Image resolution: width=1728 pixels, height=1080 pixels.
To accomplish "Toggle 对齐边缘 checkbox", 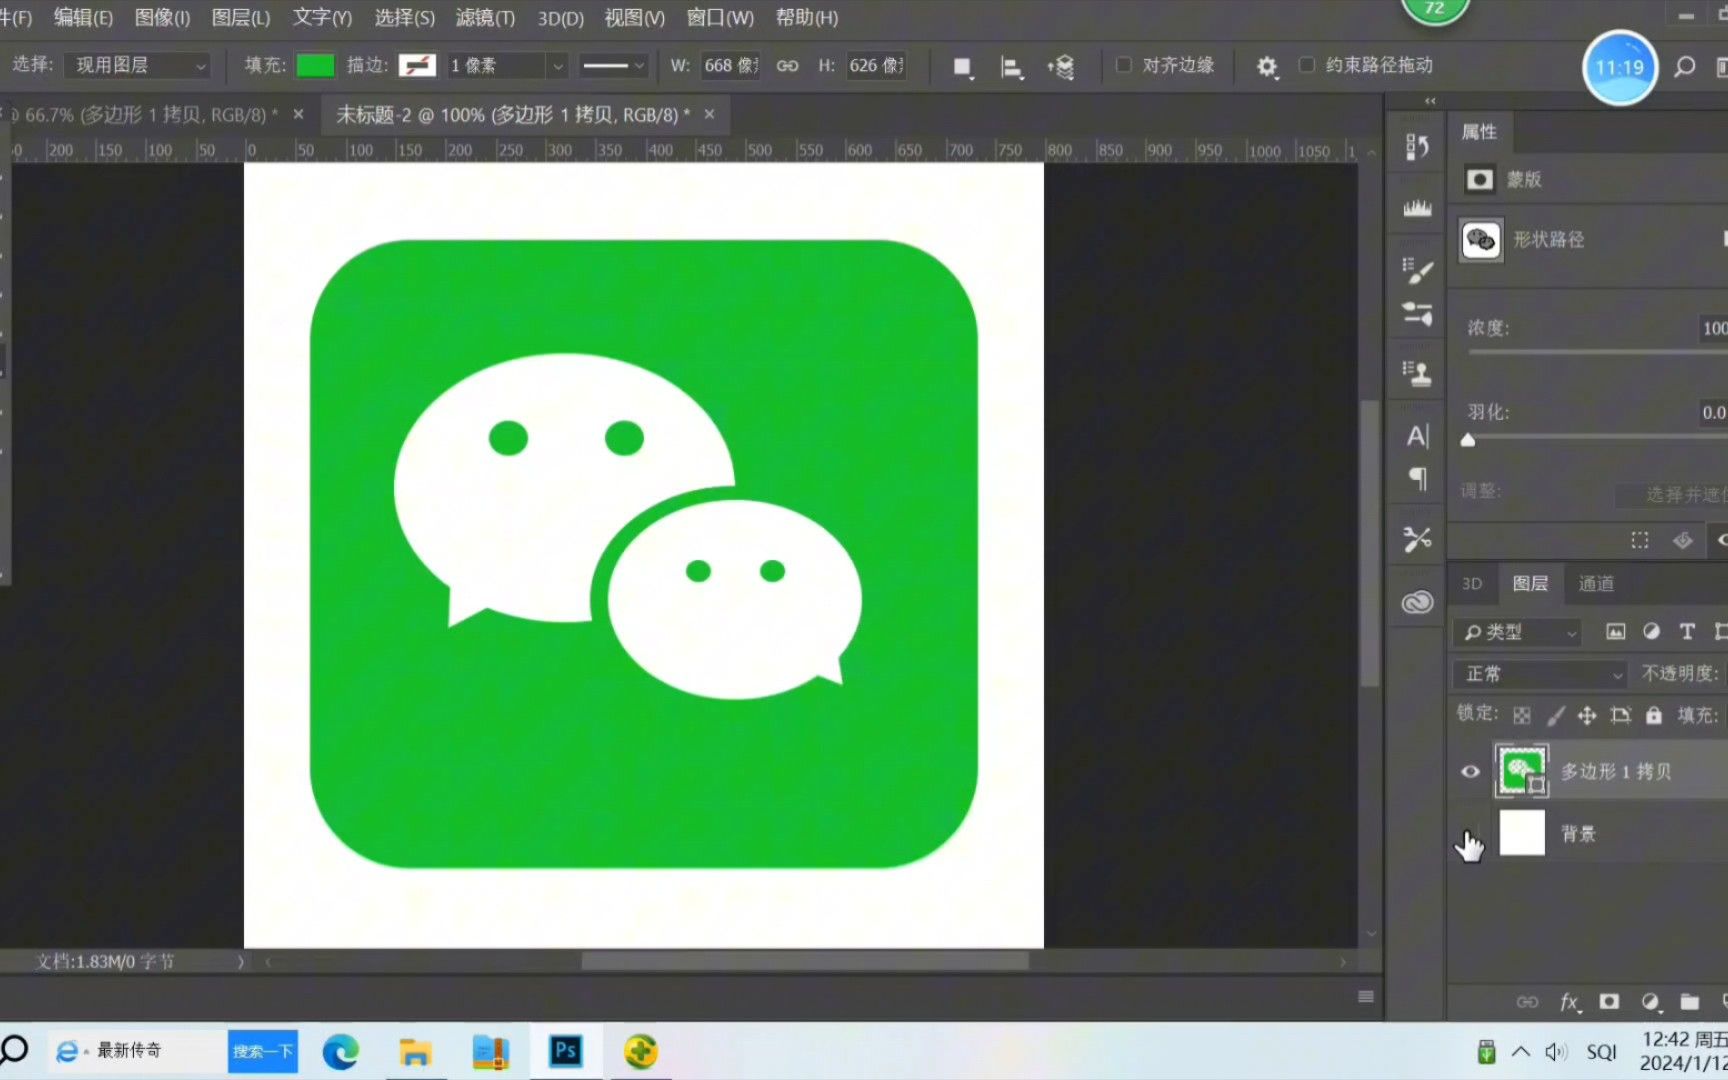I will tap(1124, 65).
